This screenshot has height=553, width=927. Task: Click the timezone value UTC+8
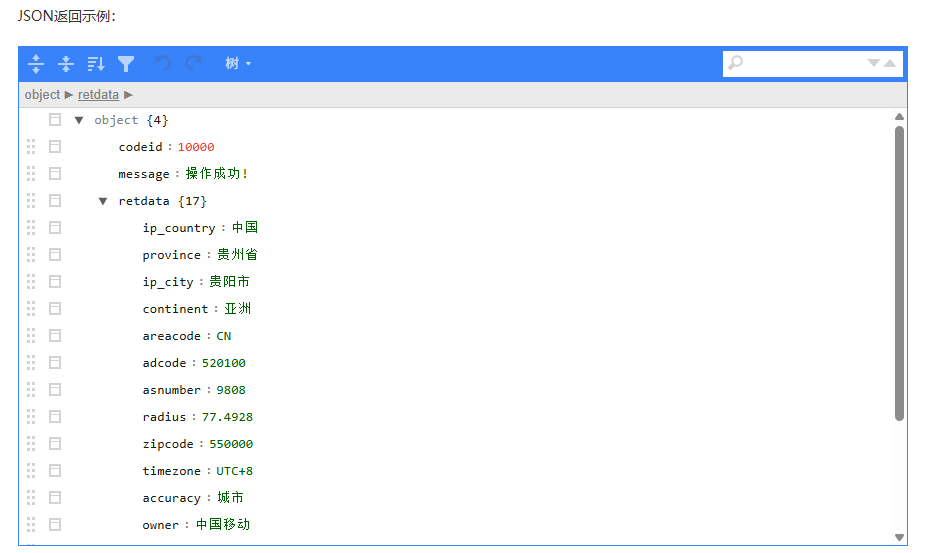pos(234,471)
